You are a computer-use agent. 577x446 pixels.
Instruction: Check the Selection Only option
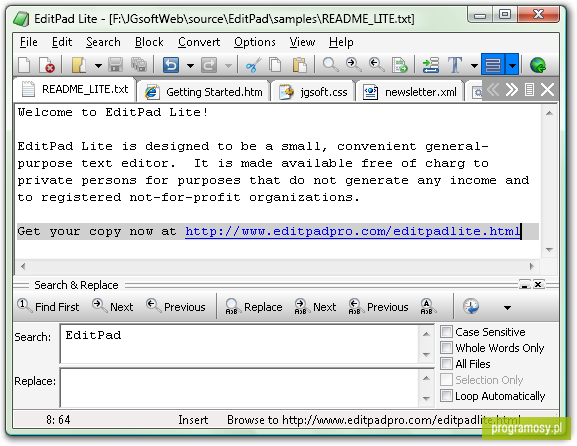(446, 379)
